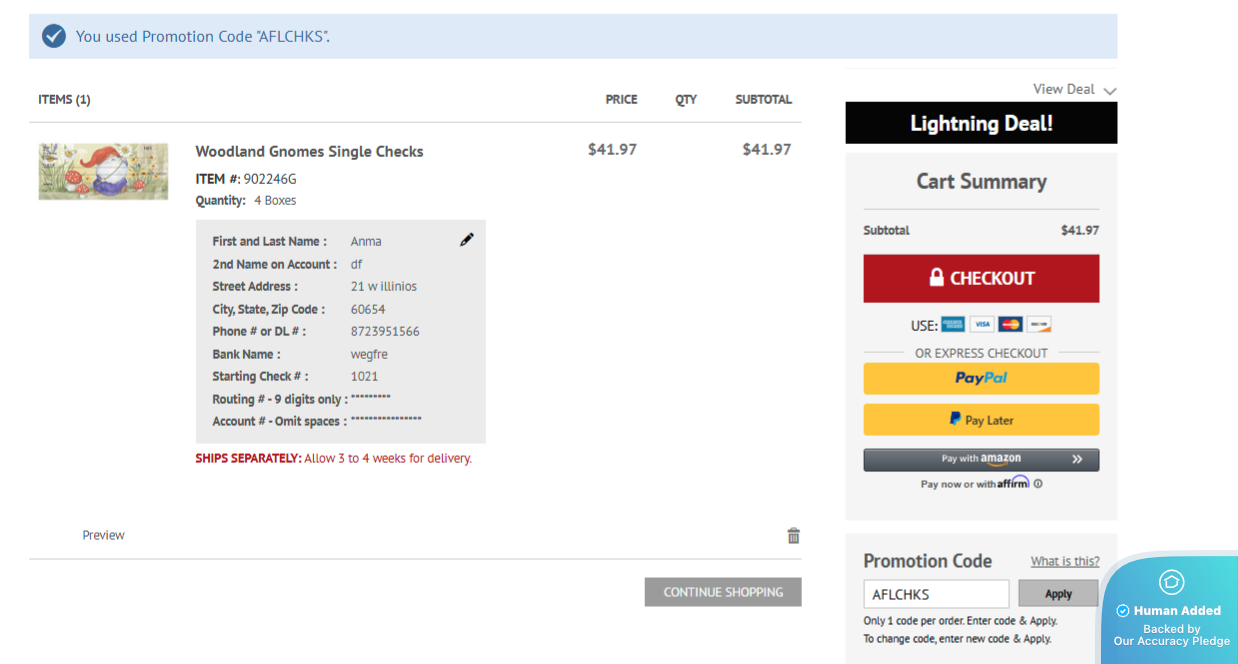Expand the View Deal chevron
The image size is (1238, 664).
[1109, 90]
